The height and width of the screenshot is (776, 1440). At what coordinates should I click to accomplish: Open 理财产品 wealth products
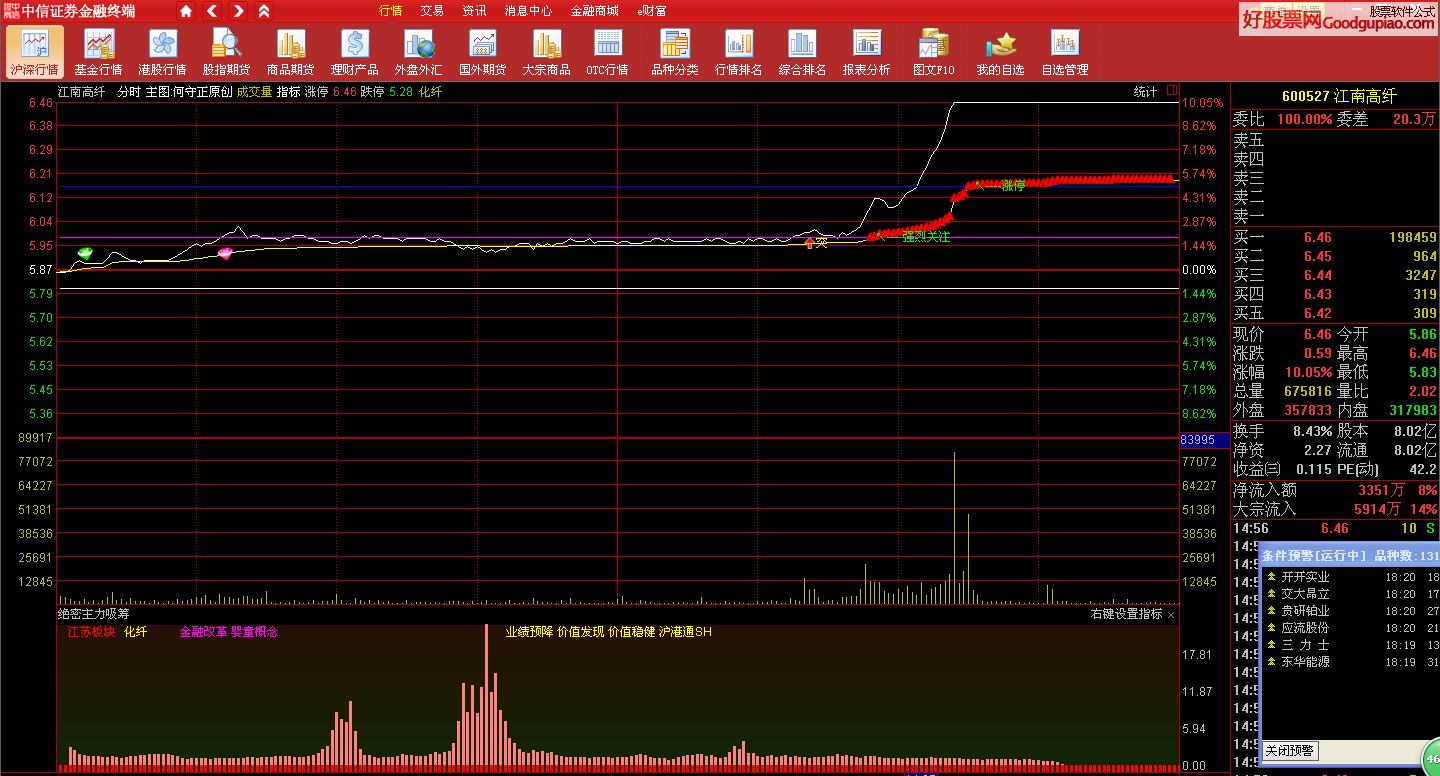[354, 52]
